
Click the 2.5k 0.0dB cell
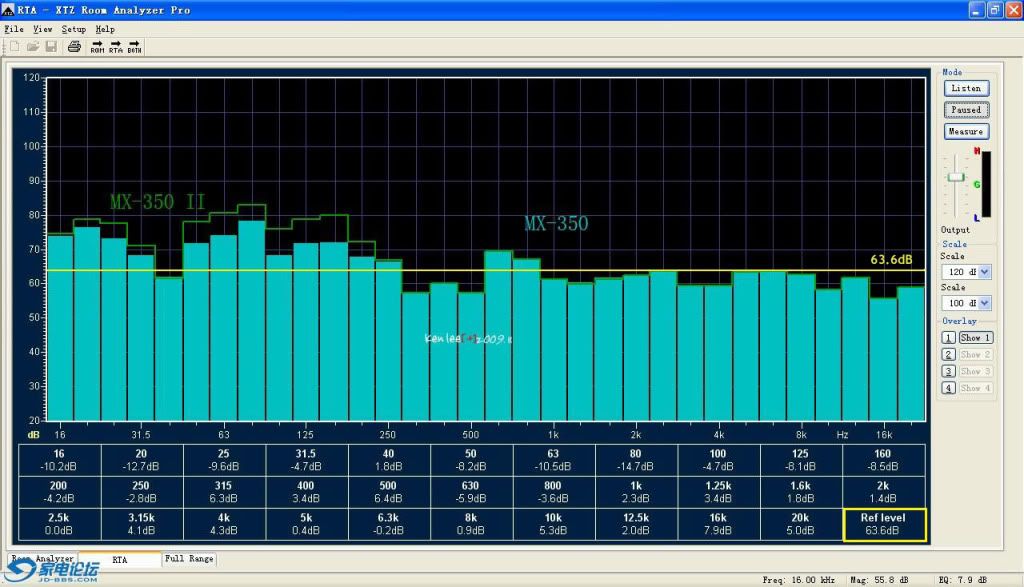(x=59, y=524)
